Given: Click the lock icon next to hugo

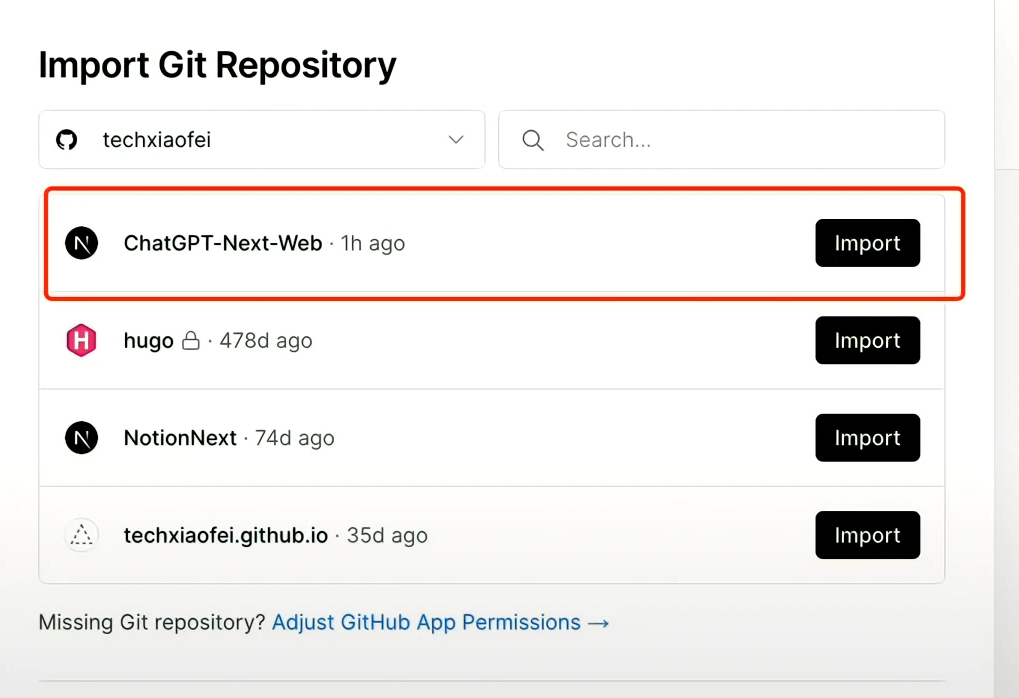Looking at the screenshot, I should pos(190,340).
